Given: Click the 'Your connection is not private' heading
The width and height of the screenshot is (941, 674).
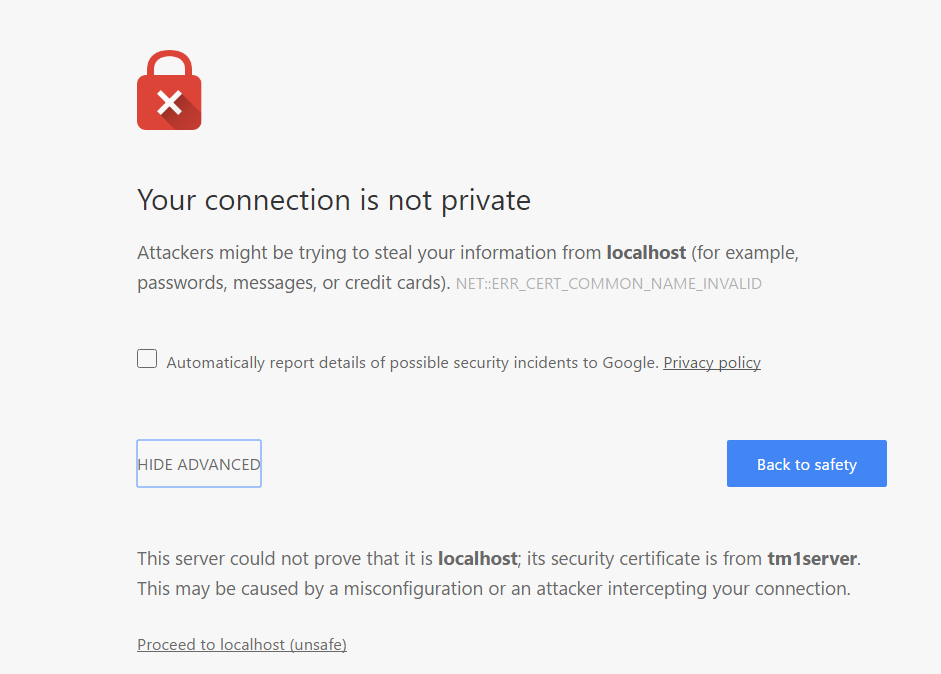Looking at the screenshot, I should (x=333, y=200).
